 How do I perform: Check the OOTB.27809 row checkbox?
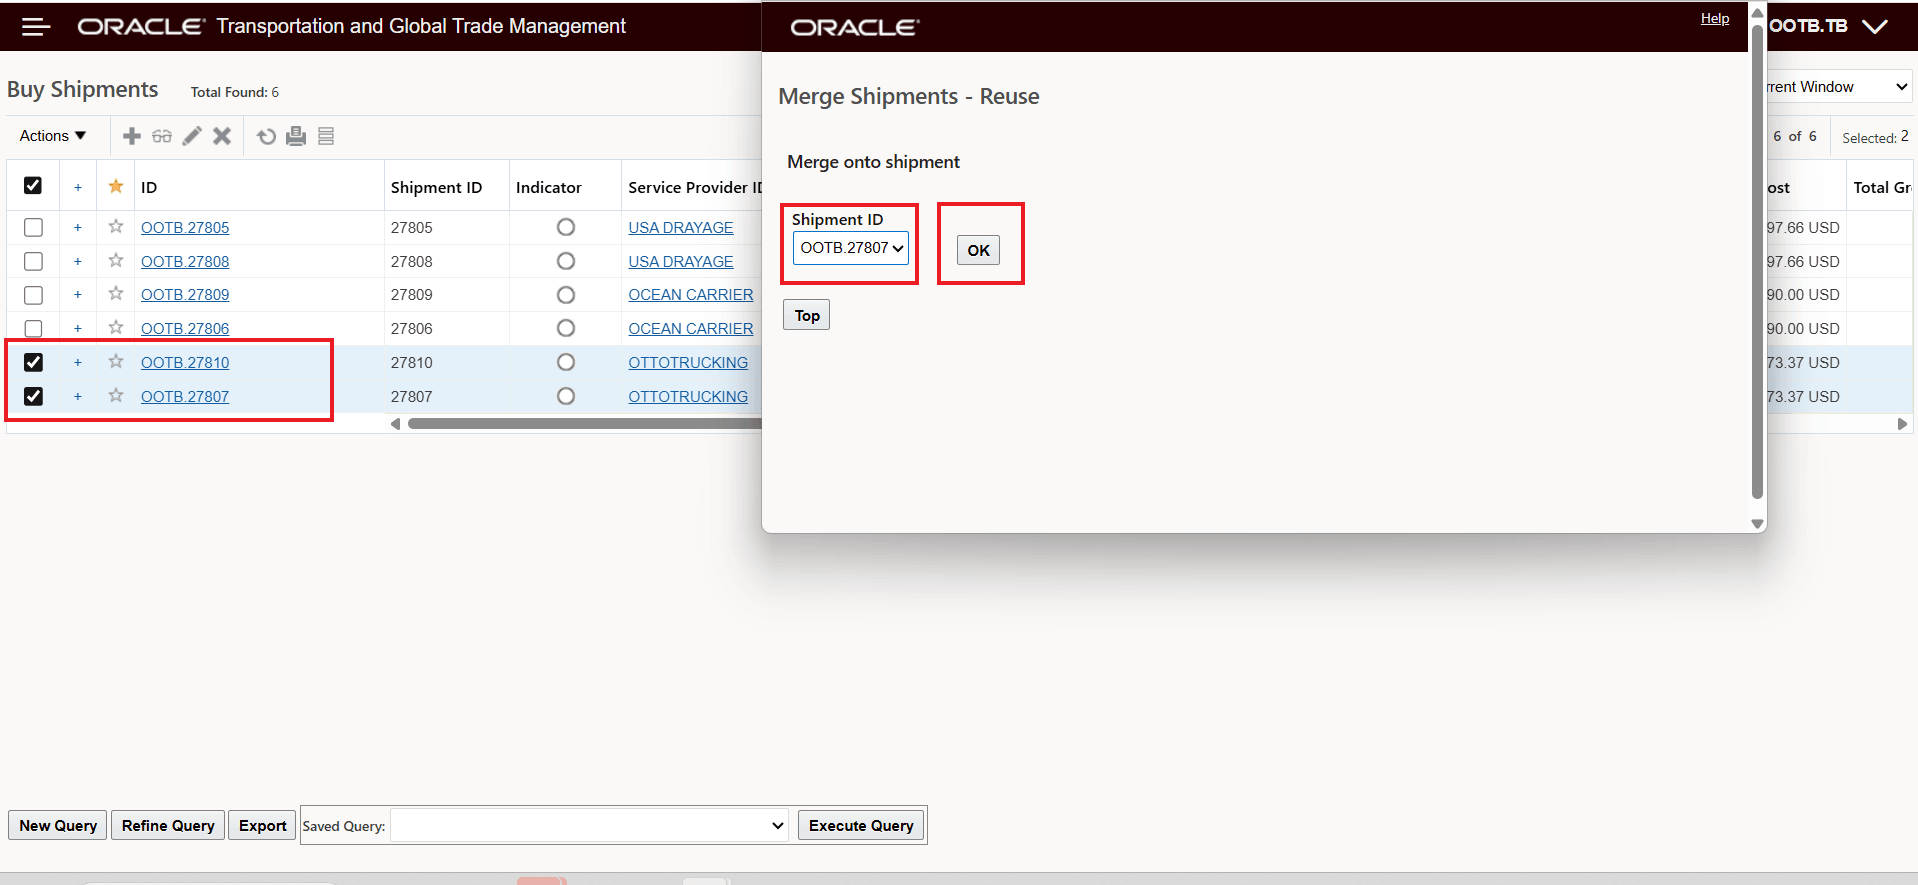click(33, 295)
